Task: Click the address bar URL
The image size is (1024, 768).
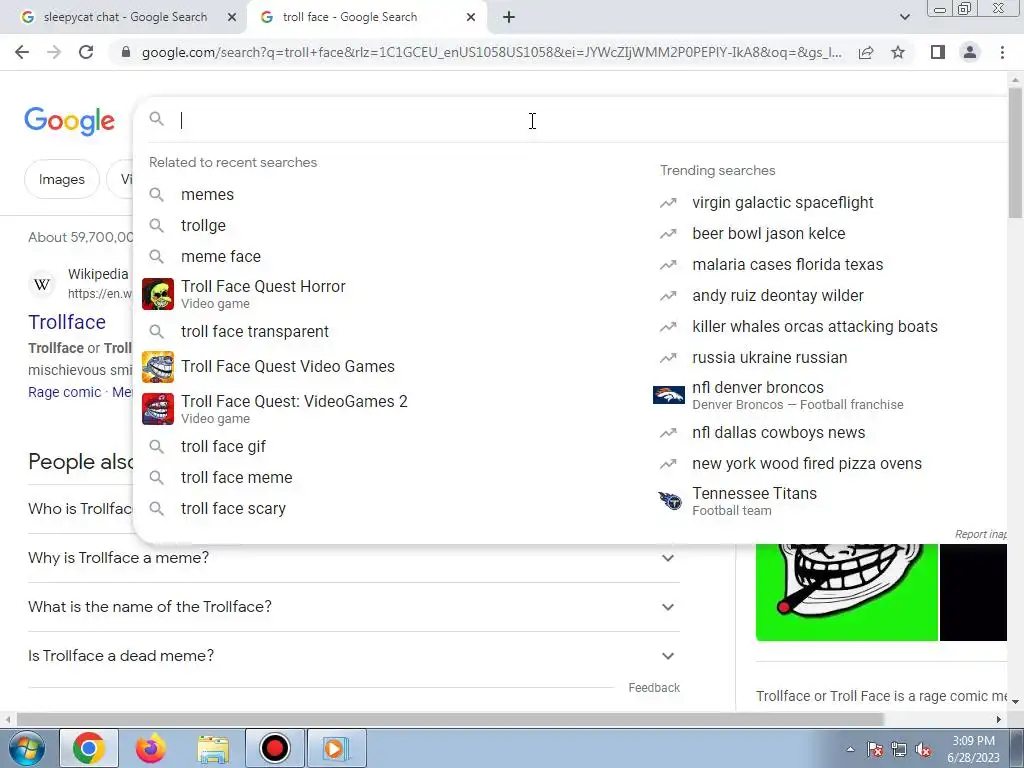Action: coord(491,52)
